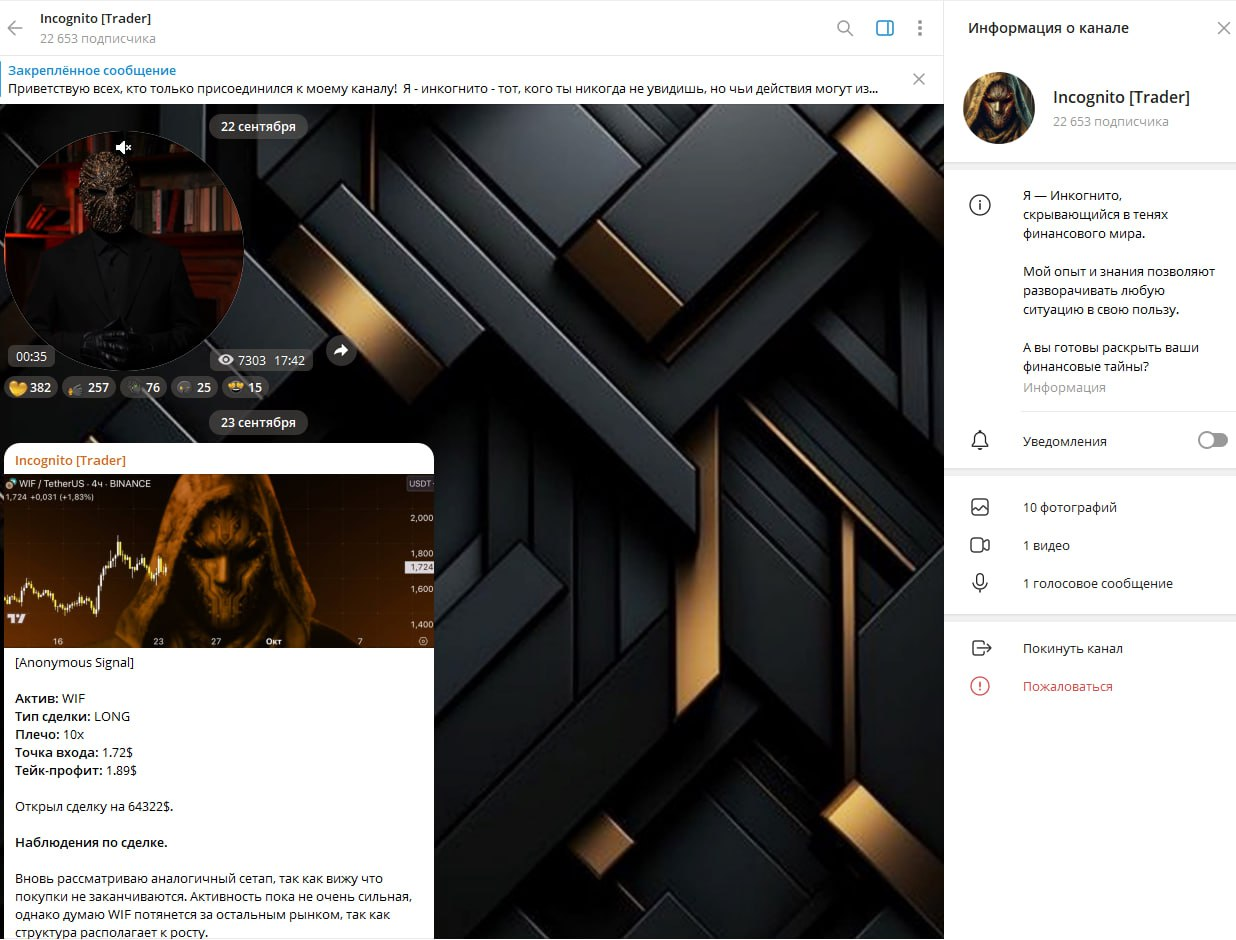1236x940 pixels.
Task: Unmute the round video message speaker icon
Action: coord(122,146)
